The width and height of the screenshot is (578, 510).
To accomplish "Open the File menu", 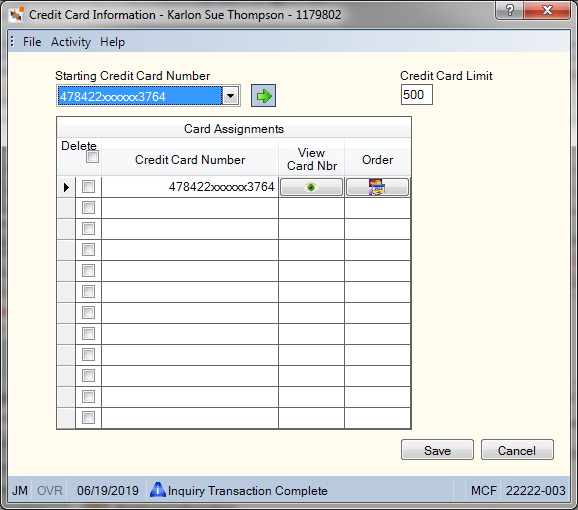I will click(32, 42).
